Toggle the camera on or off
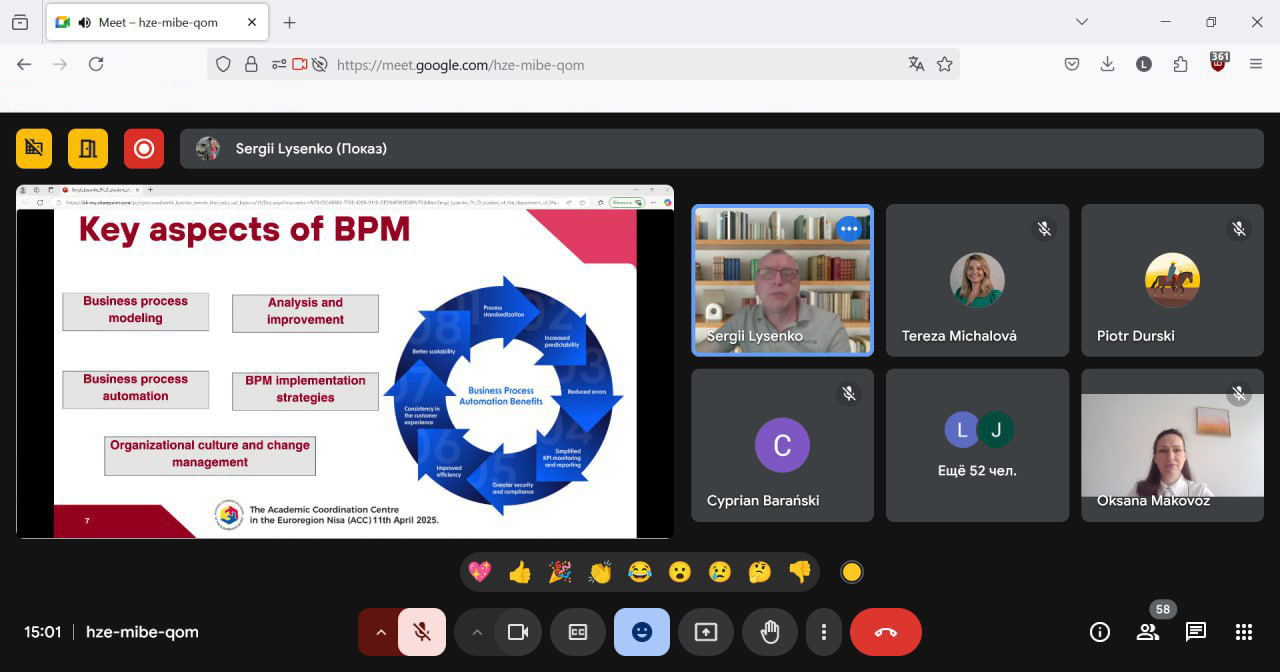The height and width of the screenshot is (672, 1280). [x=518, y=632]
